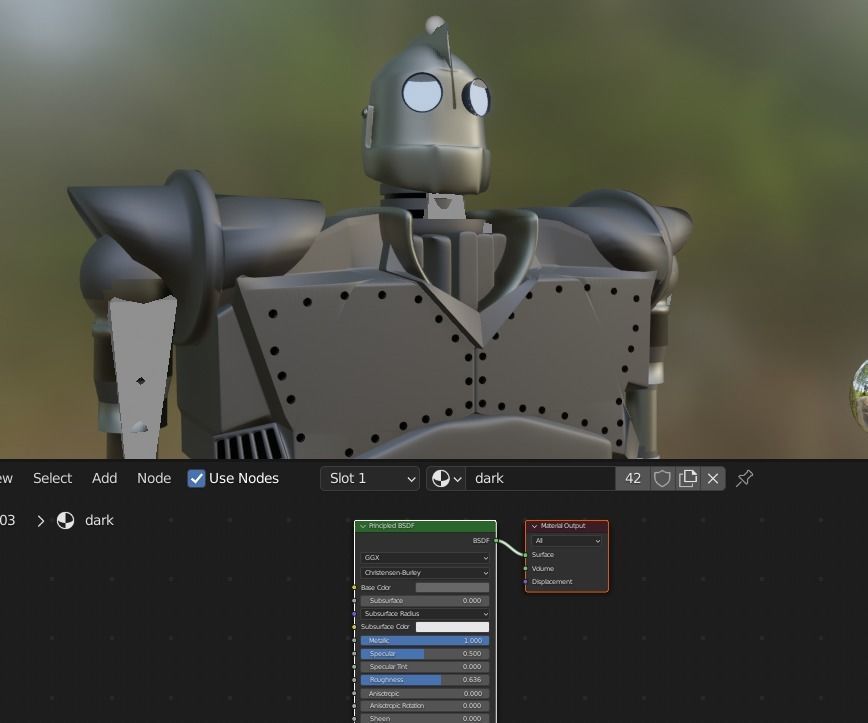Open the Node menu

[154, 478]
